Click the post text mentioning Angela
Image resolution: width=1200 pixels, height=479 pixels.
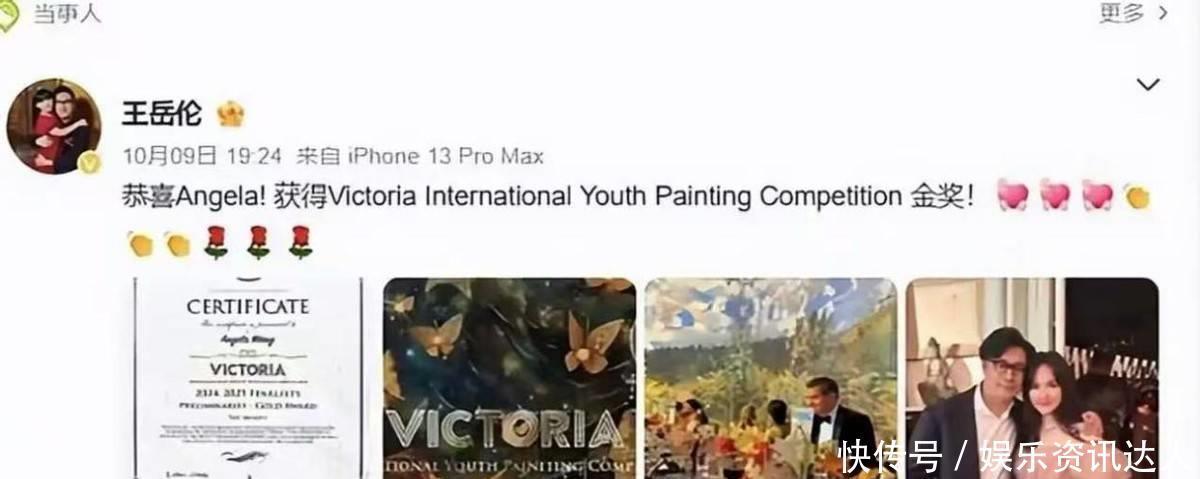point(548,196)
